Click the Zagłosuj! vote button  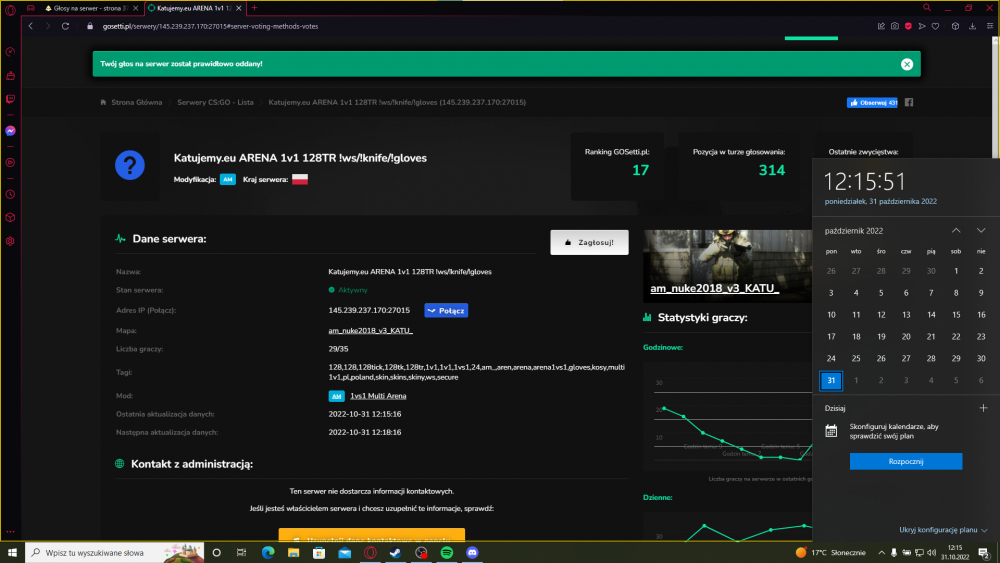(x=589, y=242)
